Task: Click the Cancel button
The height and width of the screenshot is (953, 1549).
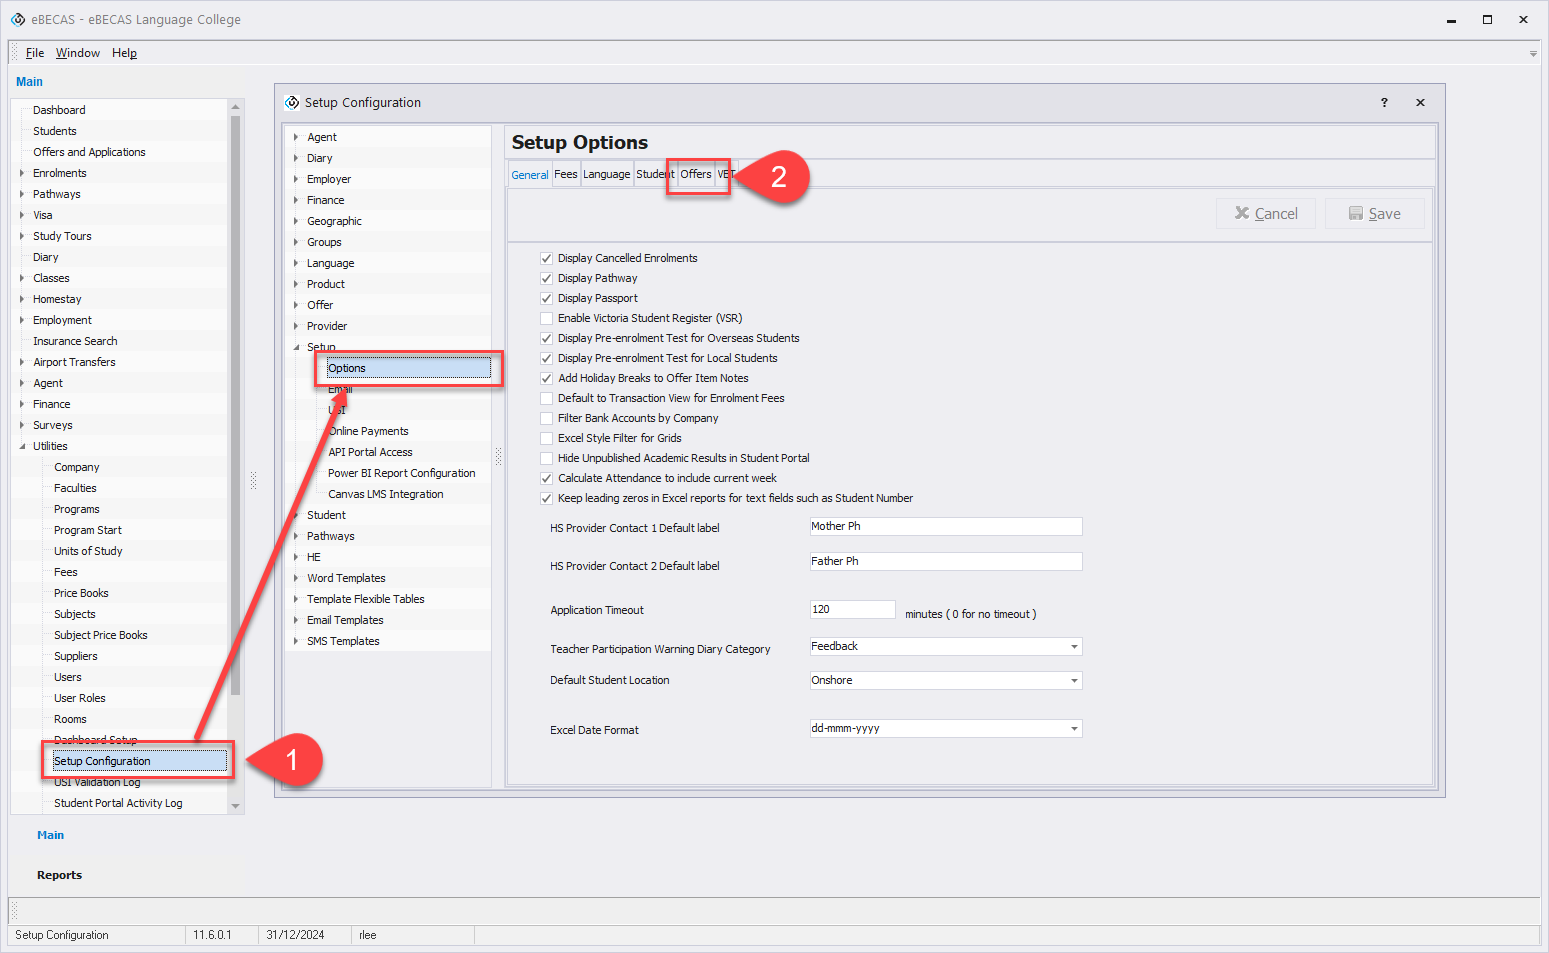Action: (1265, 214)
